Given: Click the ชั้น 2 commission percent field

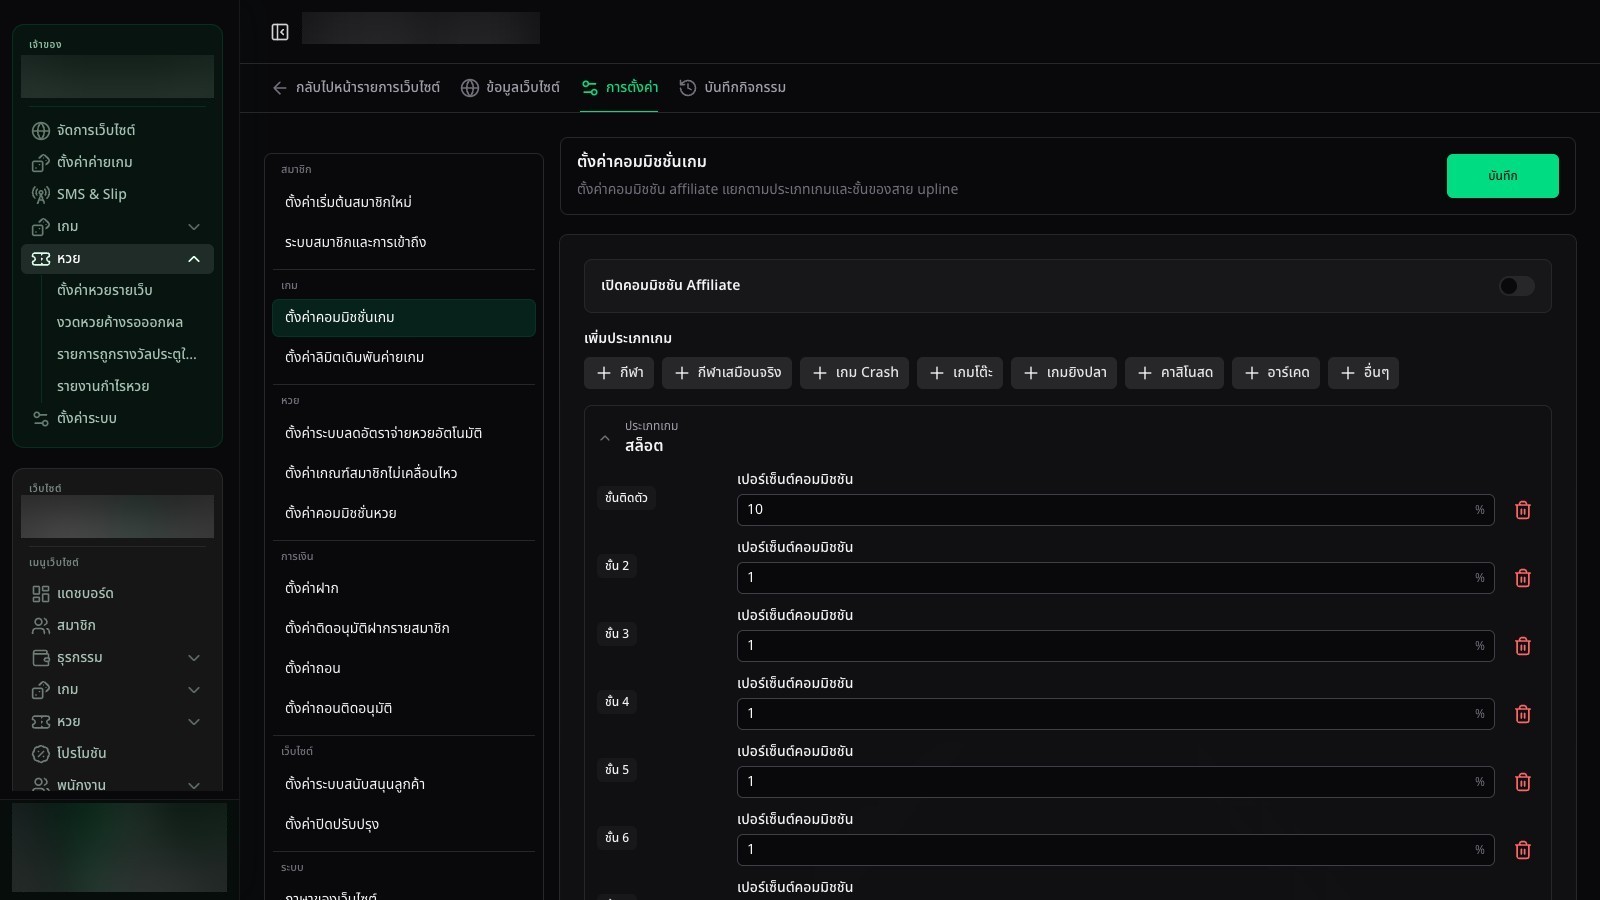Looking at the screenshot, I should pyautogui.click(x=1115, y=578).
